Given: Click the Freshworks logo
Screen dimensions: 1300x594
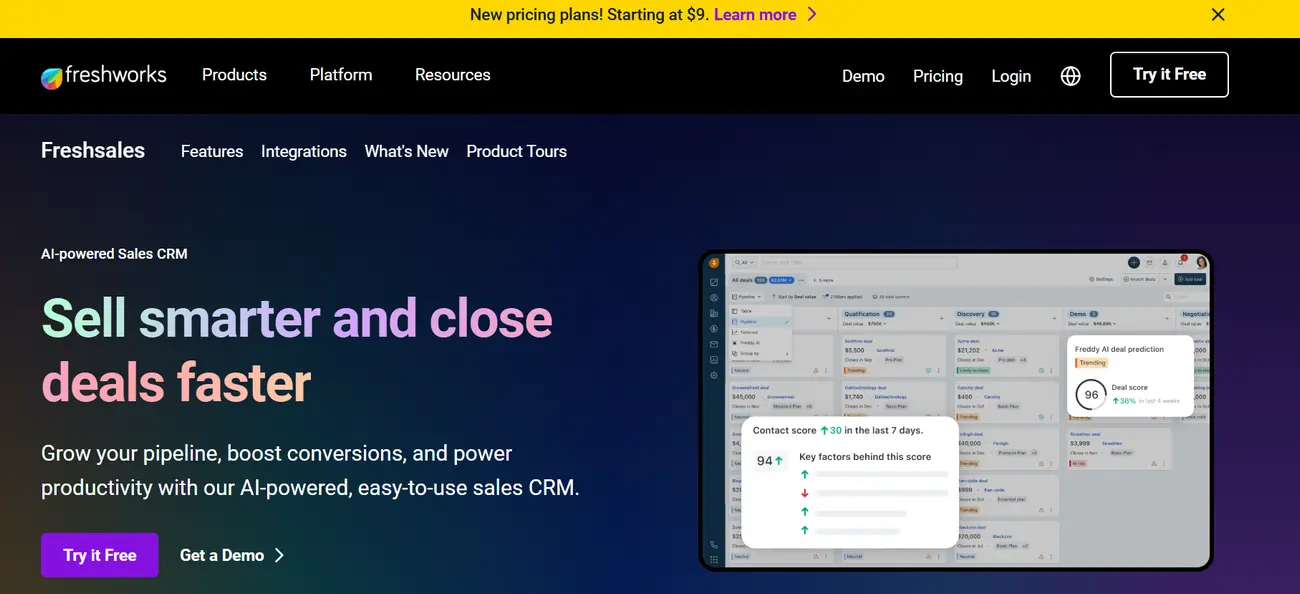Looking at the screenshot, I should tap(103, 74).
